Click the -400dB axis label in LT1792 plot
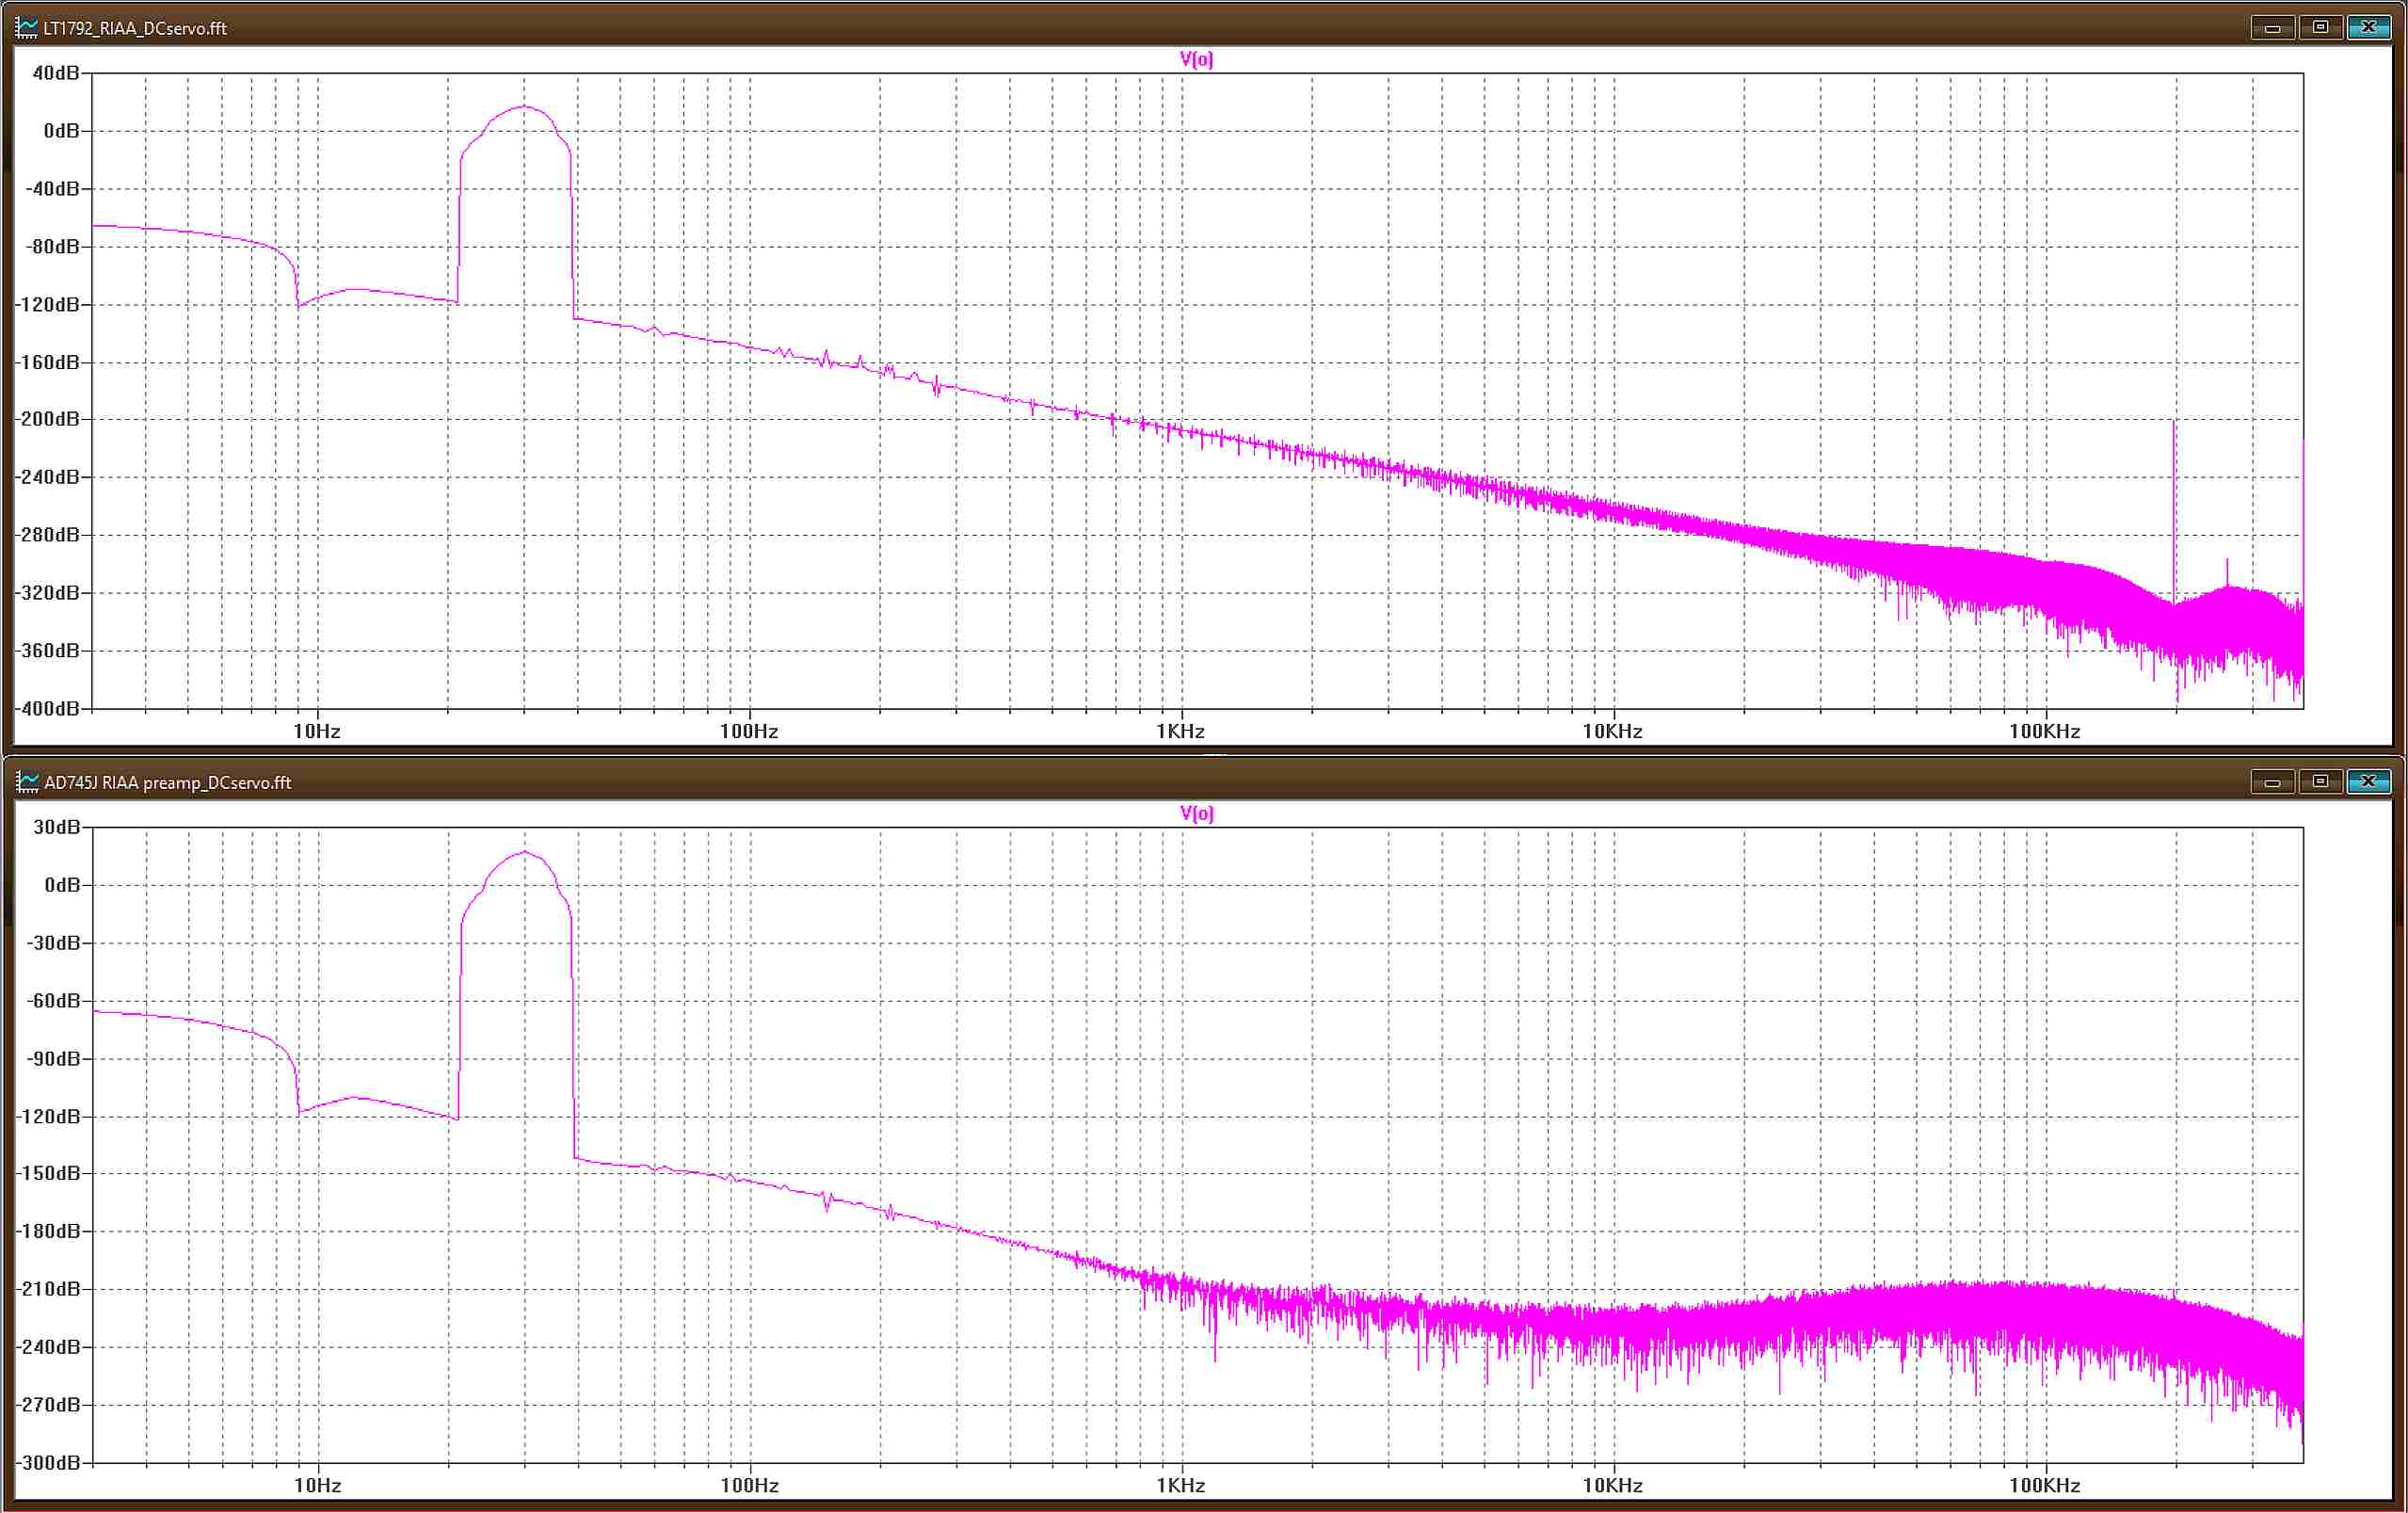This screenshot has width=2408, height=1513. (47, 709)
